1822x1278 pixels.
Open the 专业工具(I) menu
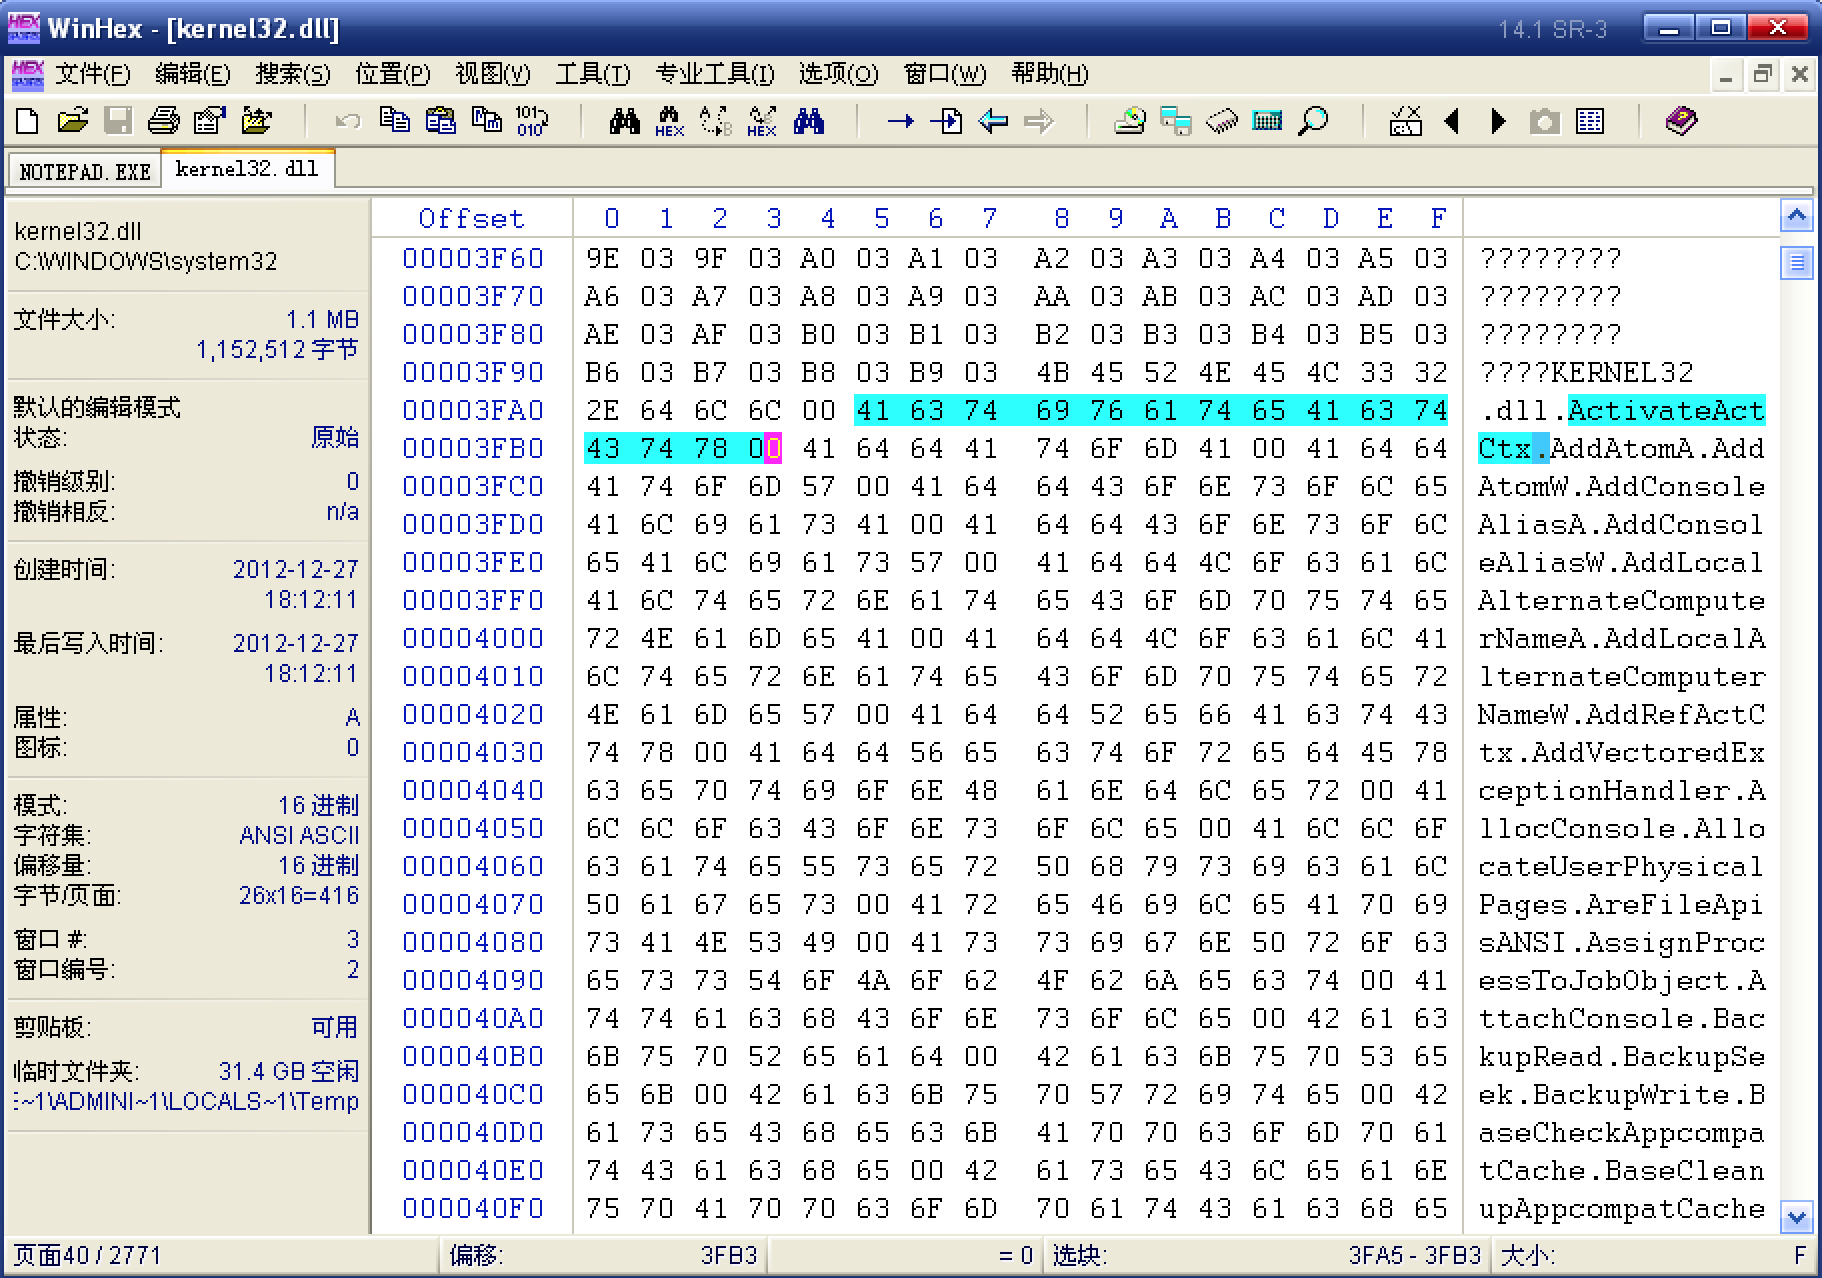[714, 74]
